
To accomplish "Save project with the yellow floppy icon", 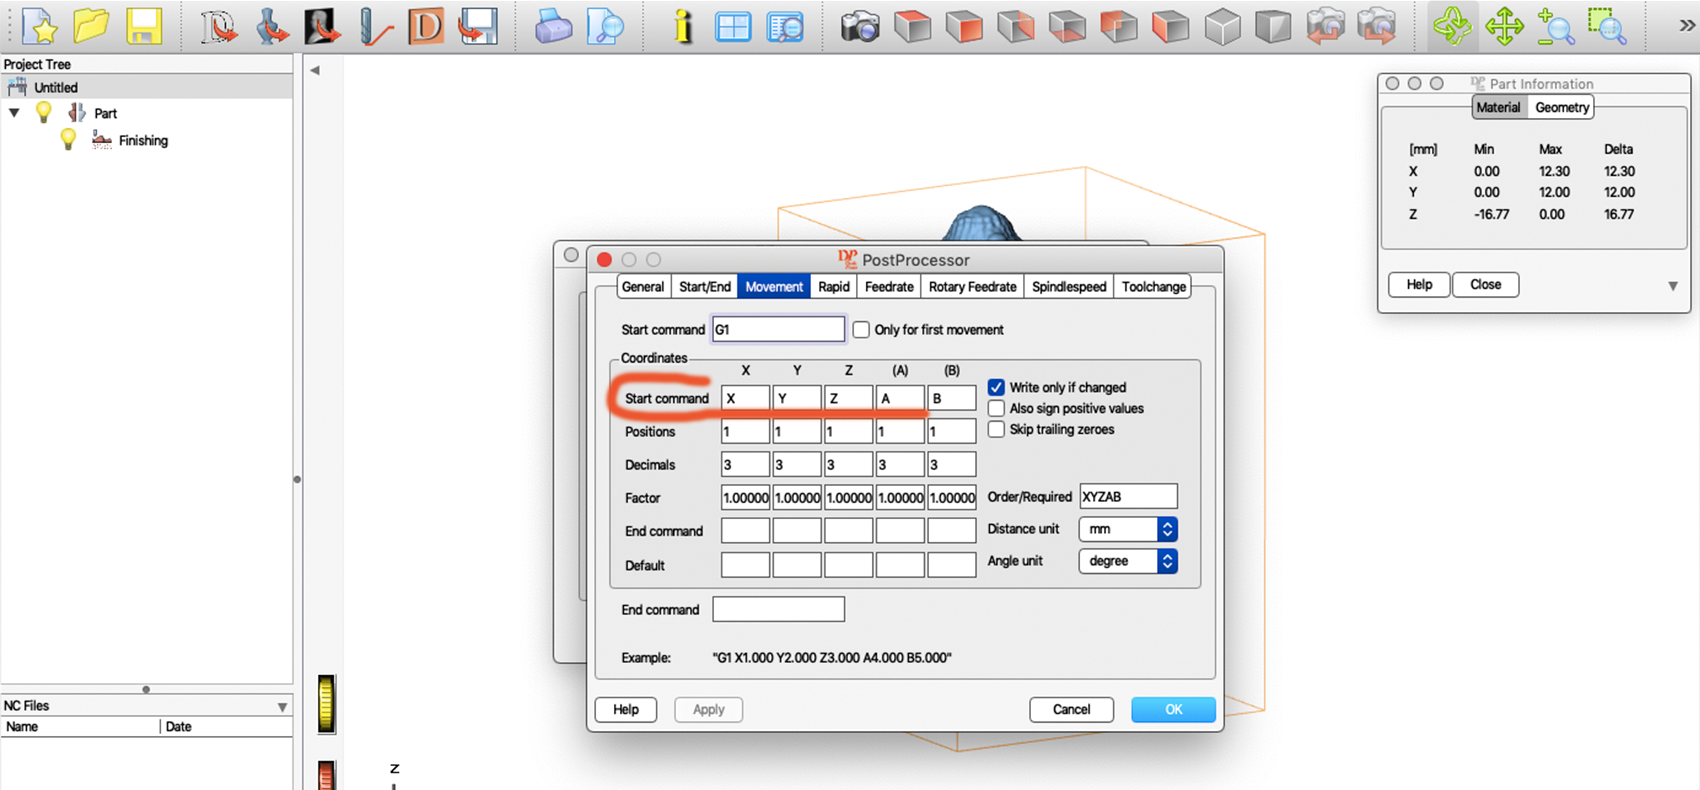I will (144, 26).
